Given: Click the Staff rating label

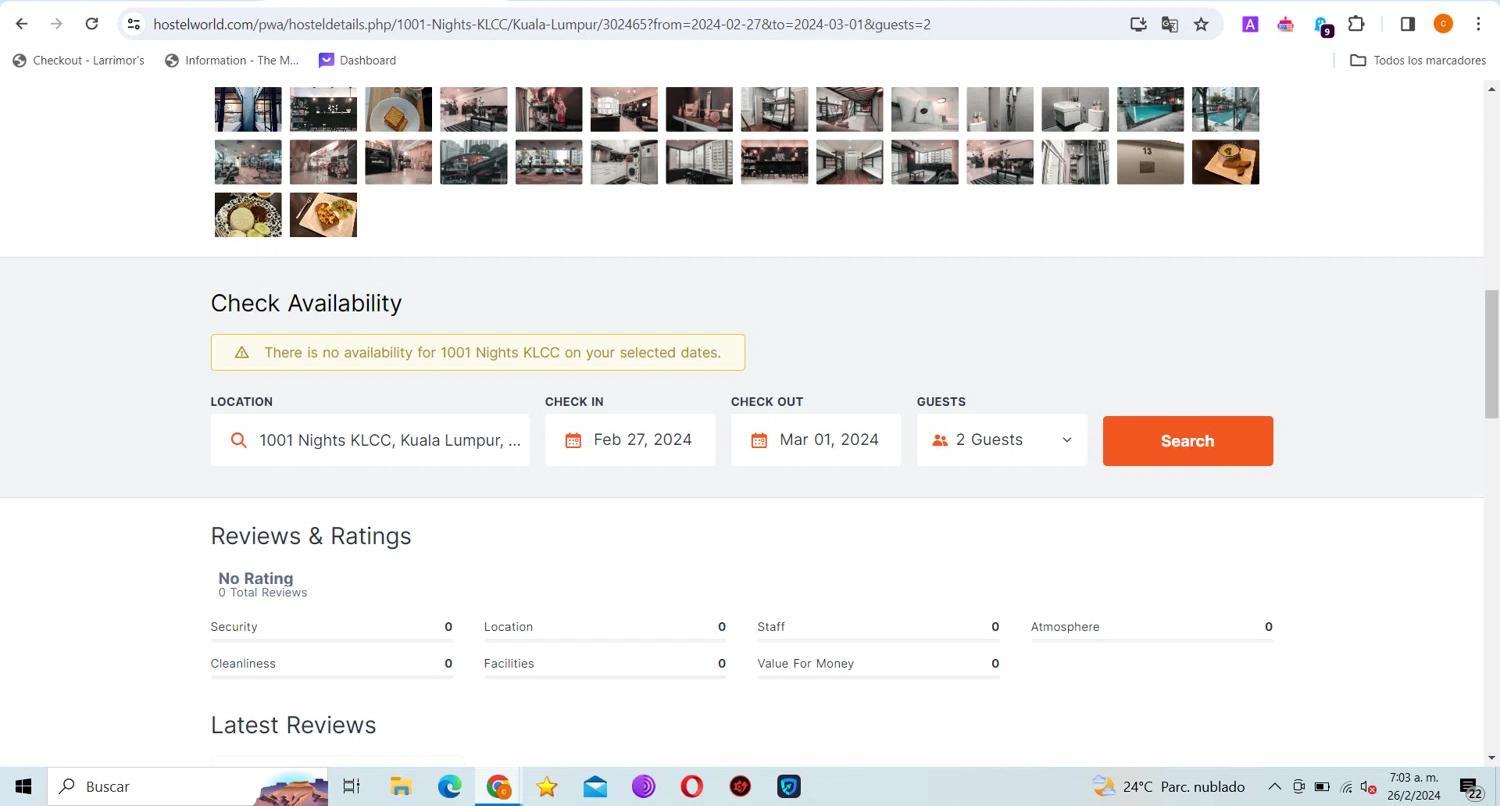Looking at the screenshot, I should click(x=771, y=627).
